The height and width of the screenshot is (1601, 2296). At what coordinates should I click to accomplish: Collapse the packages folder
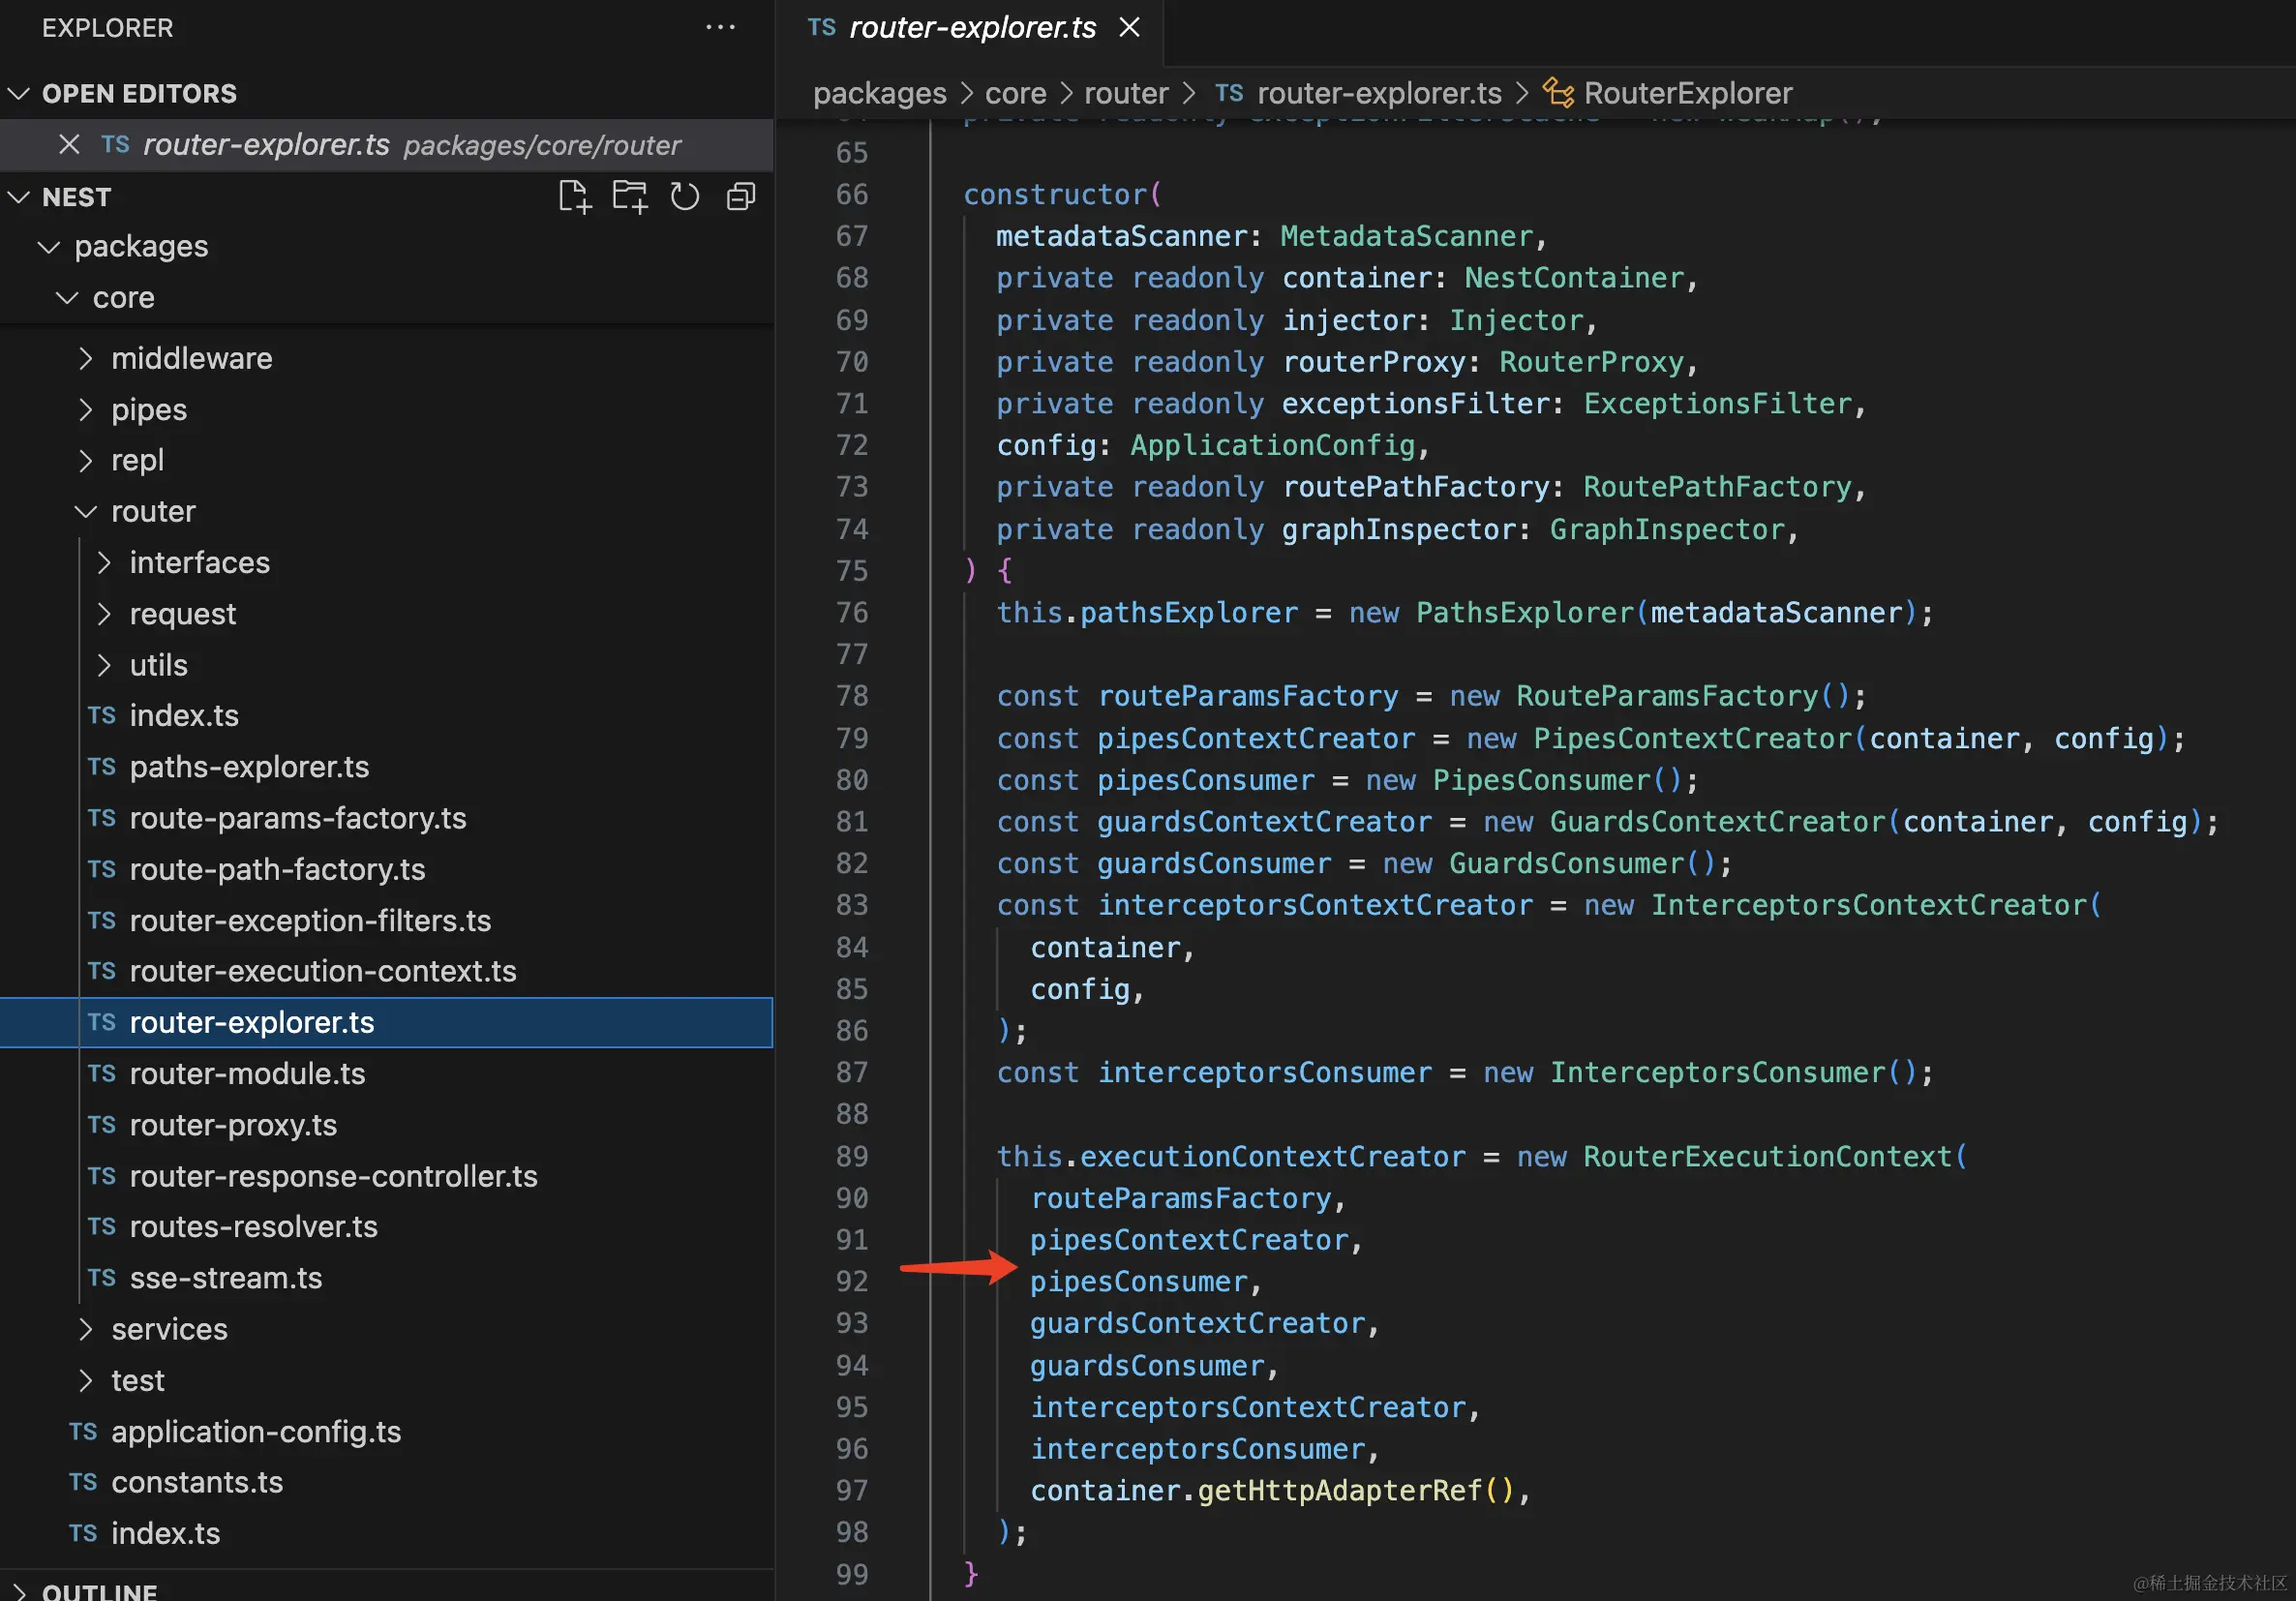click(48, 247)
